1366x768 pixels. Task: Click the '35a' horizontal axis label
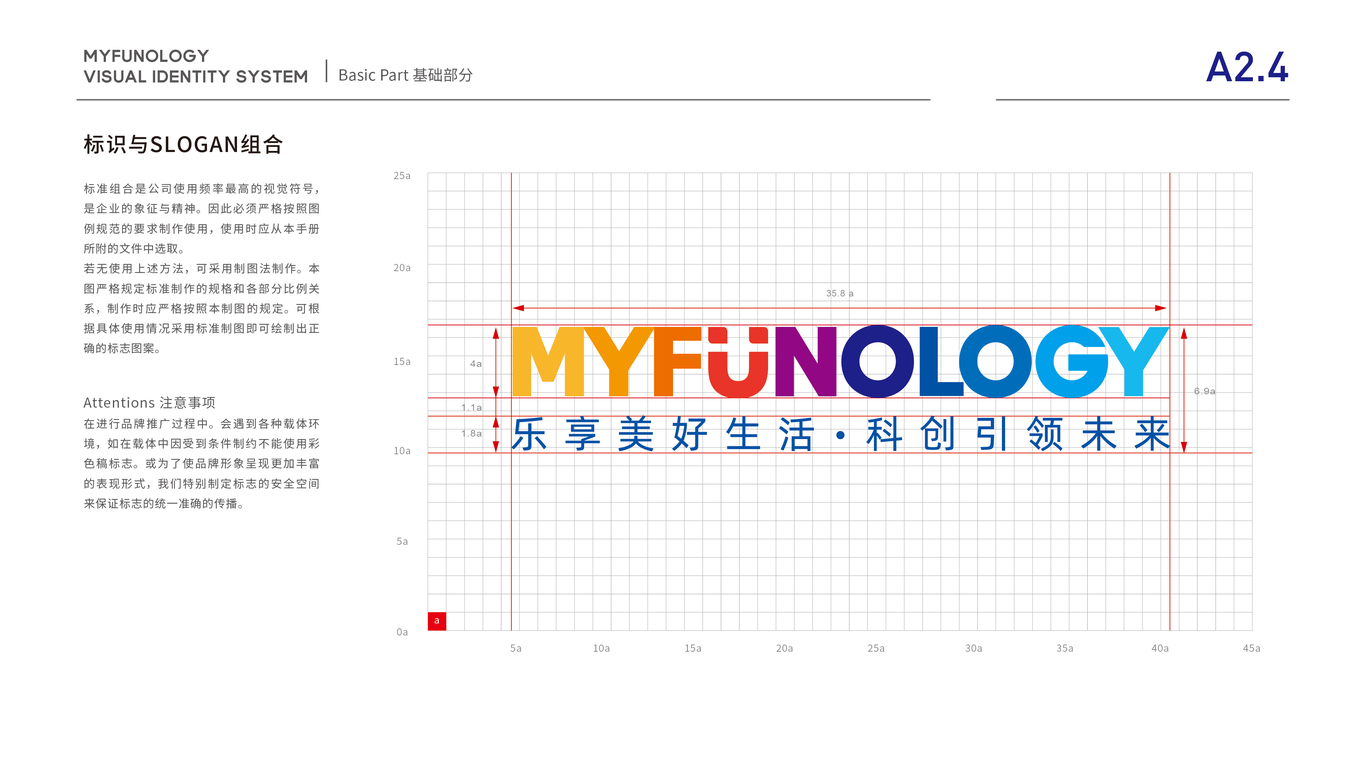click(1065, 648)
